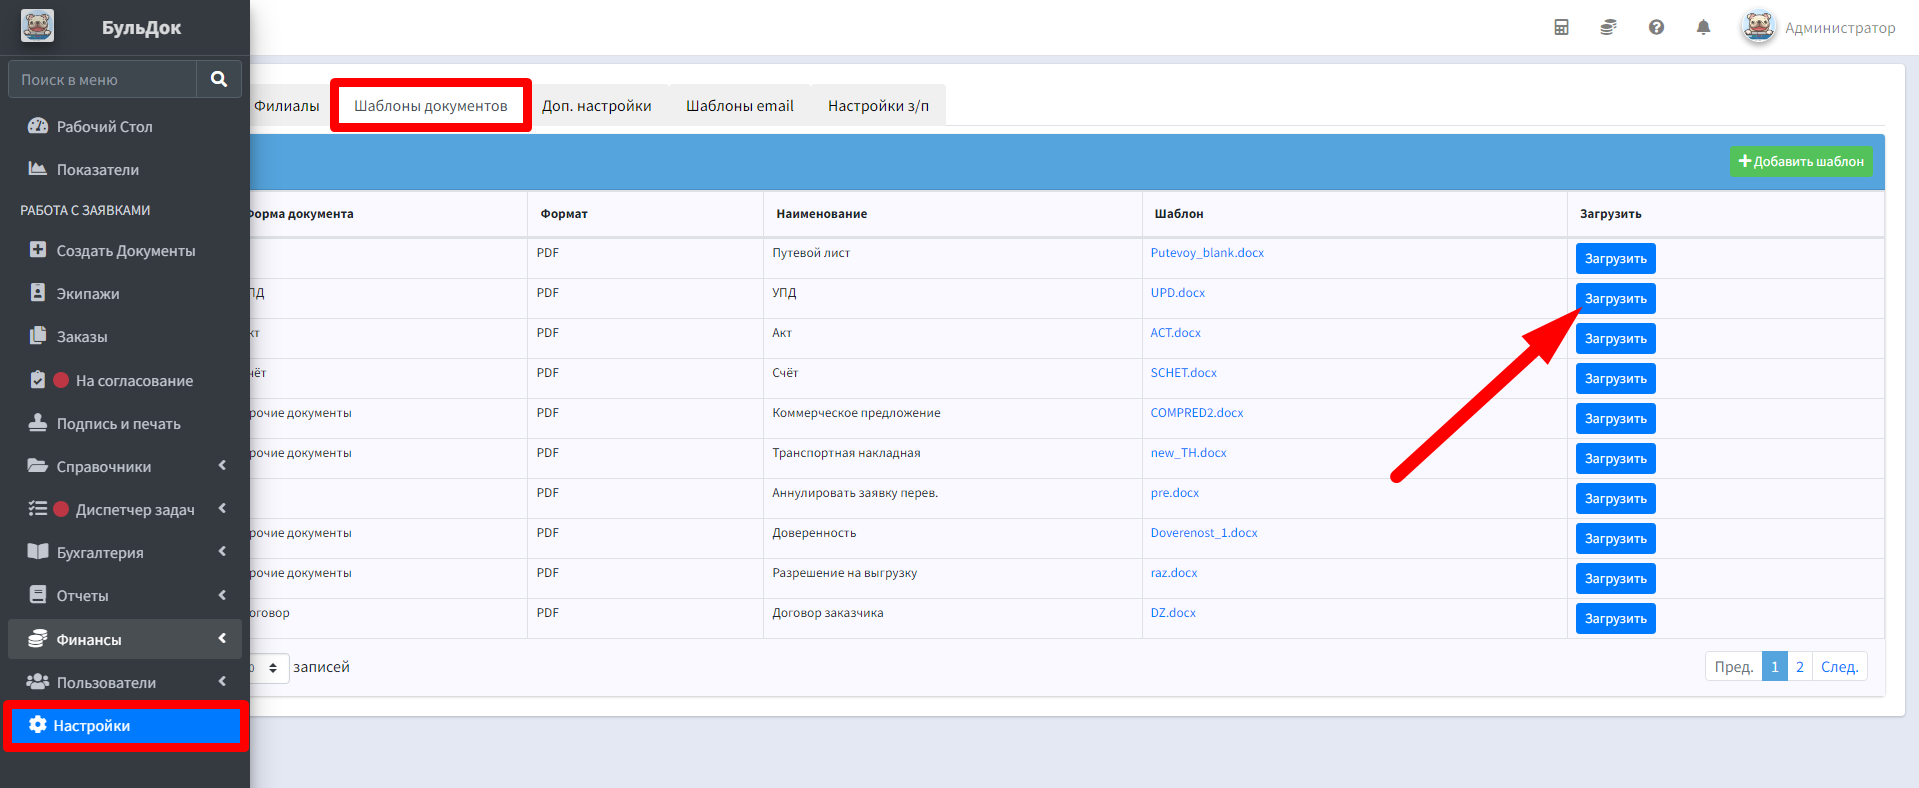1919x788 pixels.
Task: Click Загрузить for Транспортная накладная
Action: coord(1615,458)
